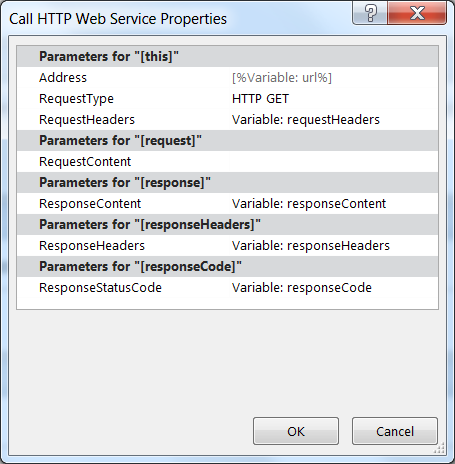
Task: Cancel the properties dialog
Action: coord(395,431)
